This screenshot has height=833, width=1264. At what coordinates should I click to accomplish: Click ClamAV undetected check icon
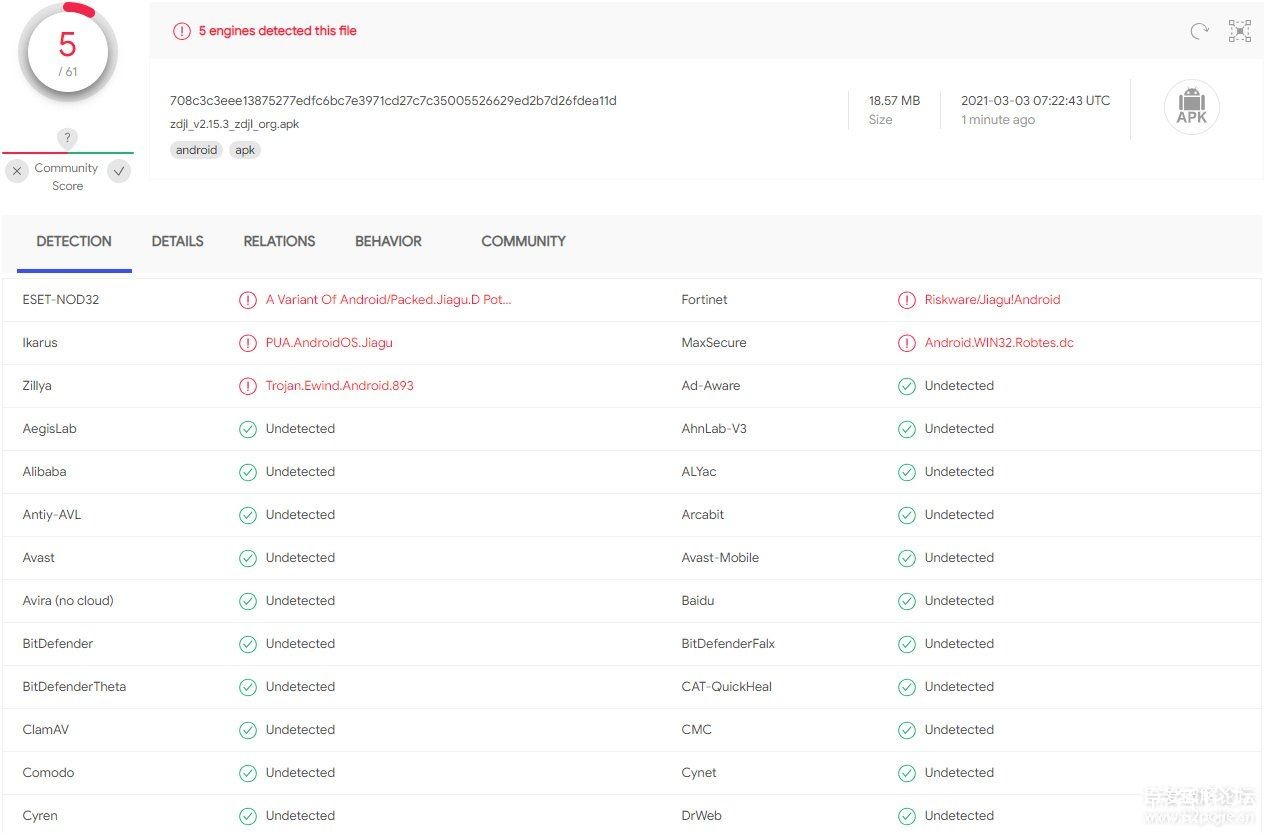click(248, 730)
